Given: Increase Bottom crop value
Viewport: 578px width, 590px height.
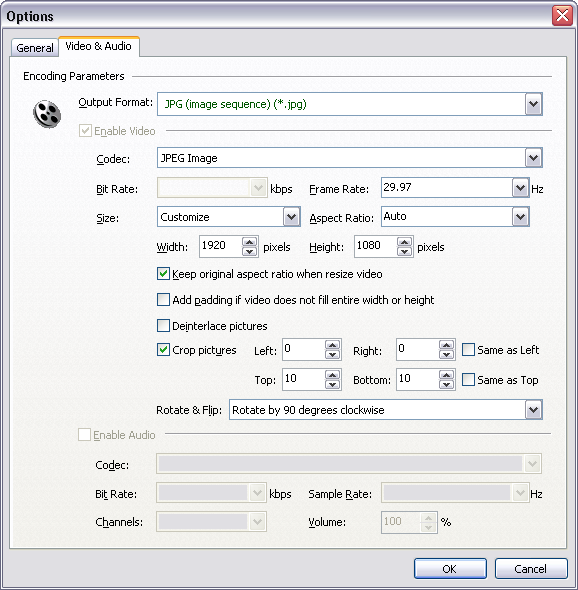Looking at the screenshot, I should pyautogui.click(x=446, y=375).
